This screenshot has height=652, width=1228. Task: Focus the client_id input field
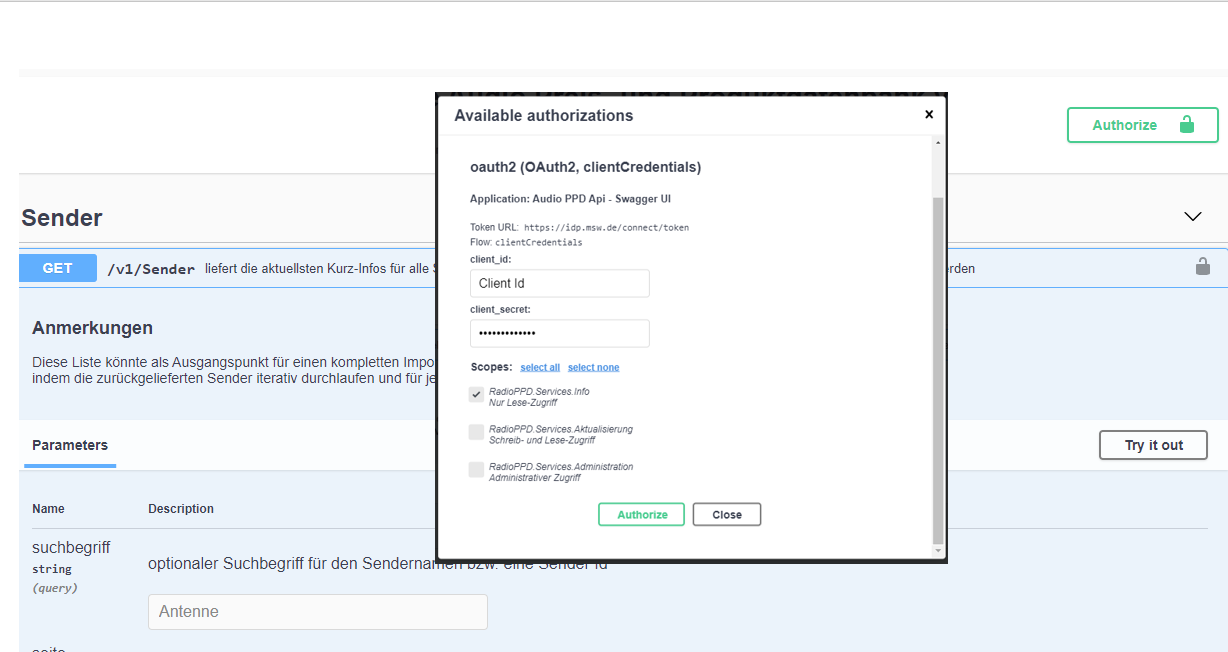[x=559, y=284]
